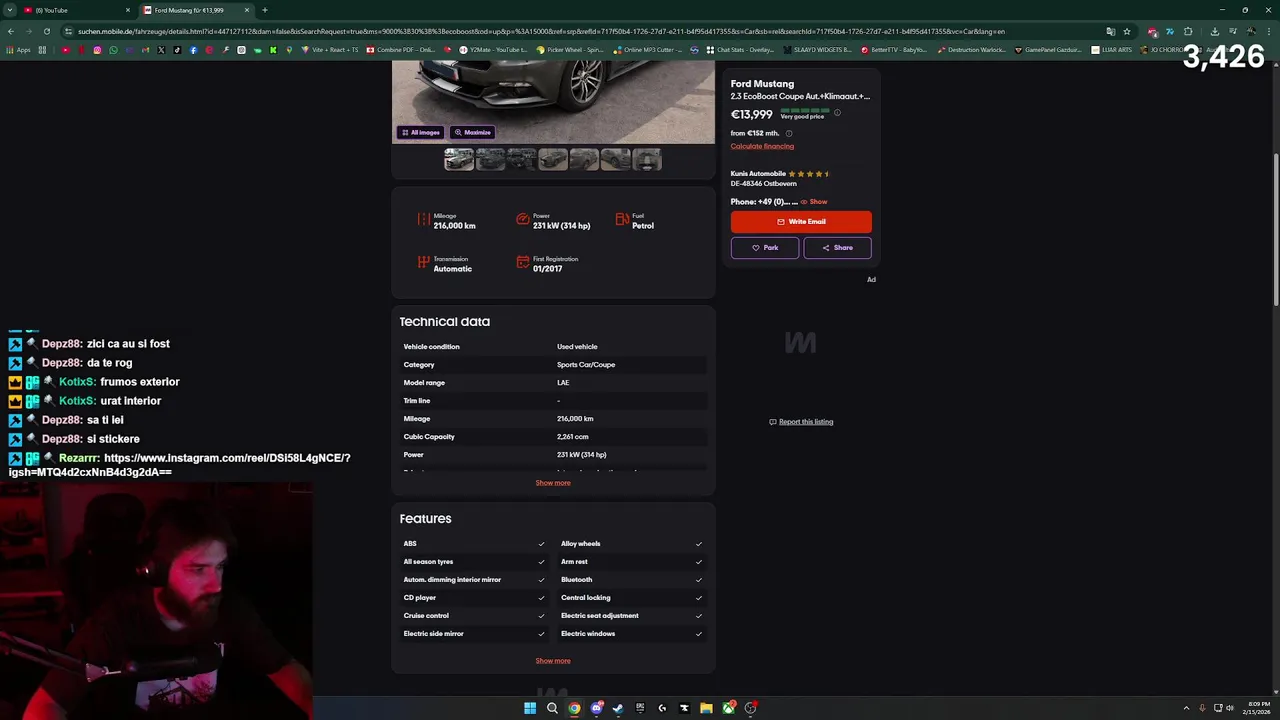Bookmark this page with the star icon
1280x720 pixels.
point(1127,31)
